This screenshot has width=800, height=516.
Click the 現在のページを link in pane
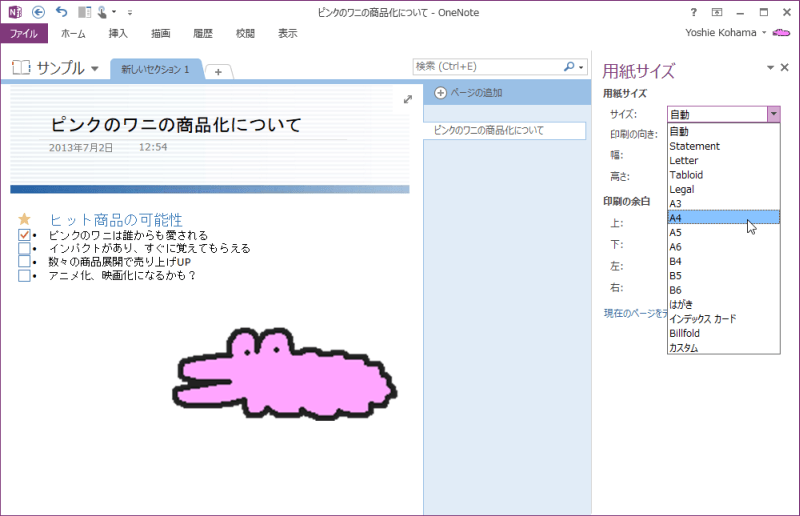point(635,313)
